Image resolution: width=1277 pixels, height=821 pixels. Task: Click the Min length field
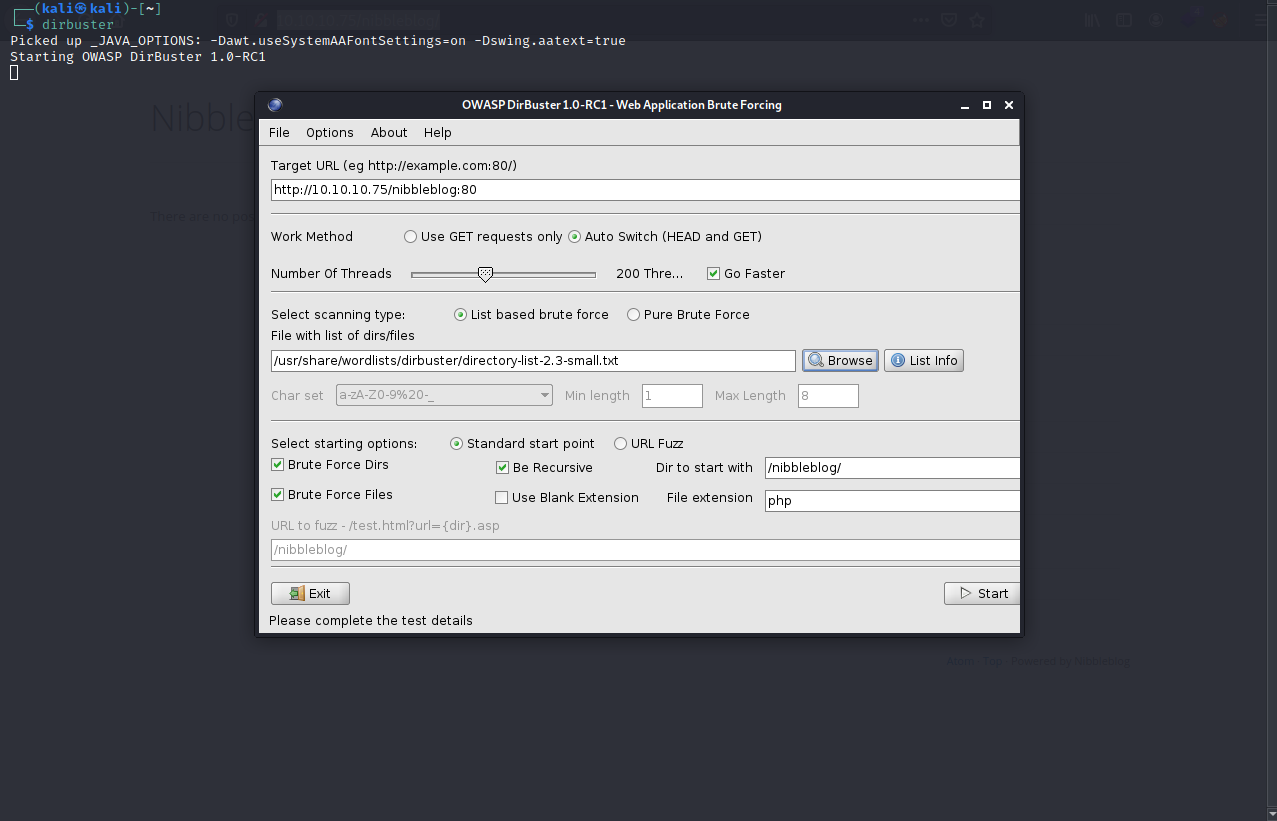coord(672,396)
